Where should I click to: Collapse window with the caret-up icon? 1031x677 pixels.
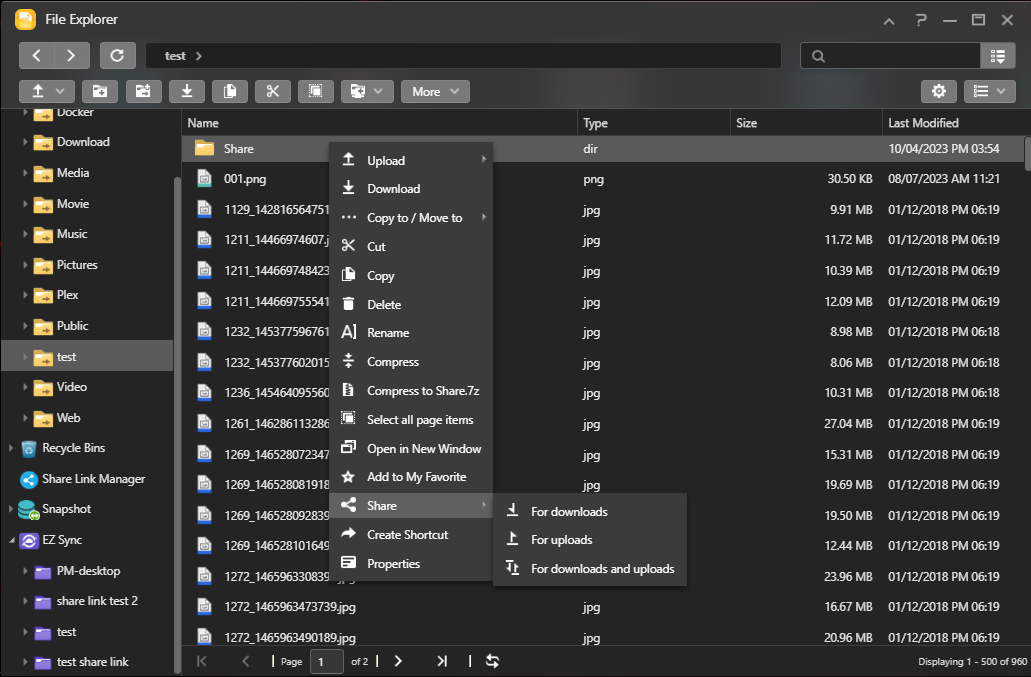pyautogui.click(x=889, y=21)
